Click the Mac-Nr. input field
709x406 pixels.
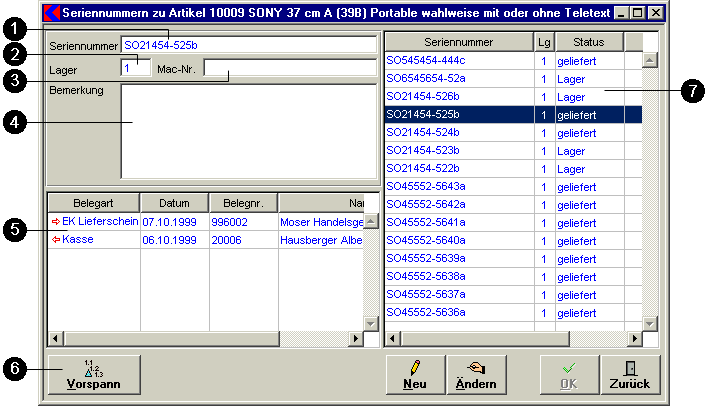click(x=289, y=70)
